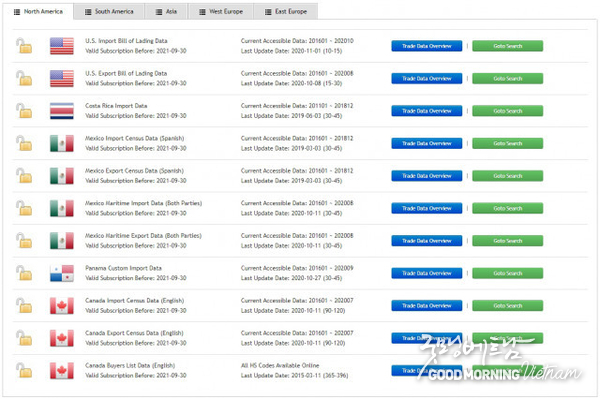This screenshot has width=600, height=399.
Task: Open Trade Data Overview for Mexico Export Census Data
Action: pos(427,176)
